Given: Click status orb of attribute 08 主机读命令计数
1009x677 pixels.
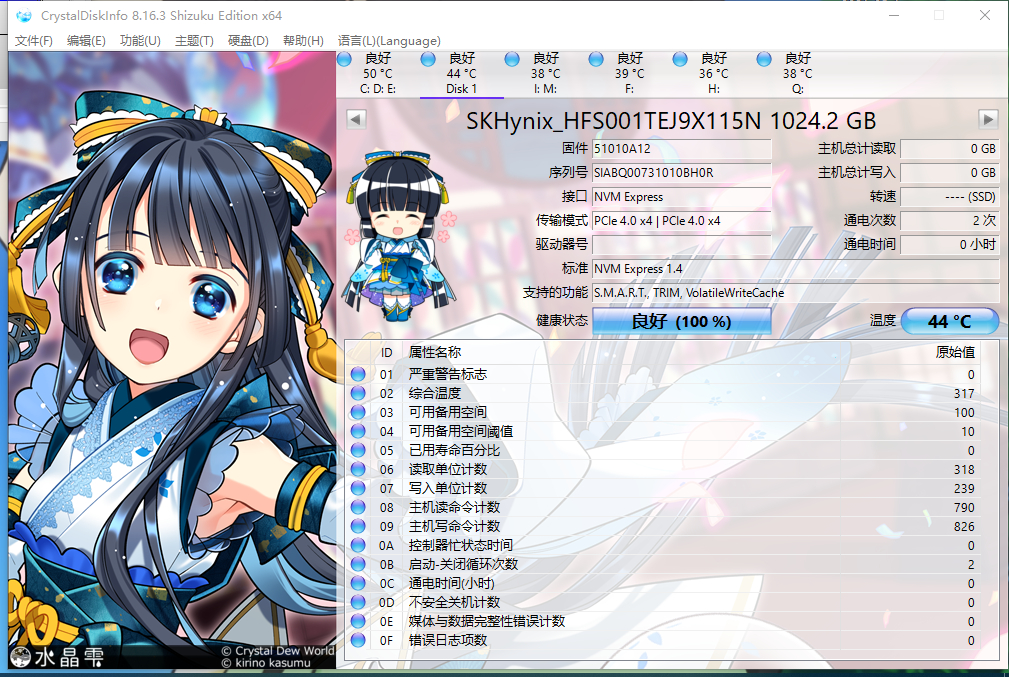Looking at the screenshot, I should coord(358,507).
